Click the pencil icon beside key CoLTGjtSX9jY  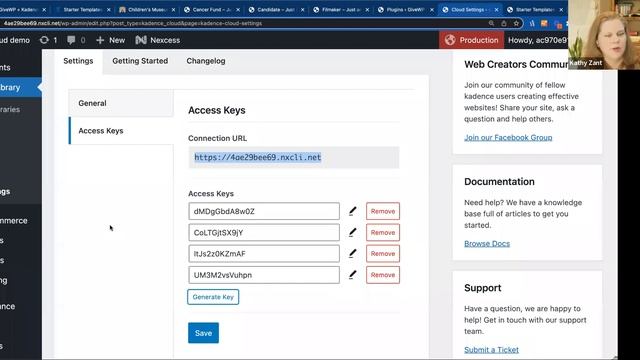[353, 232]
